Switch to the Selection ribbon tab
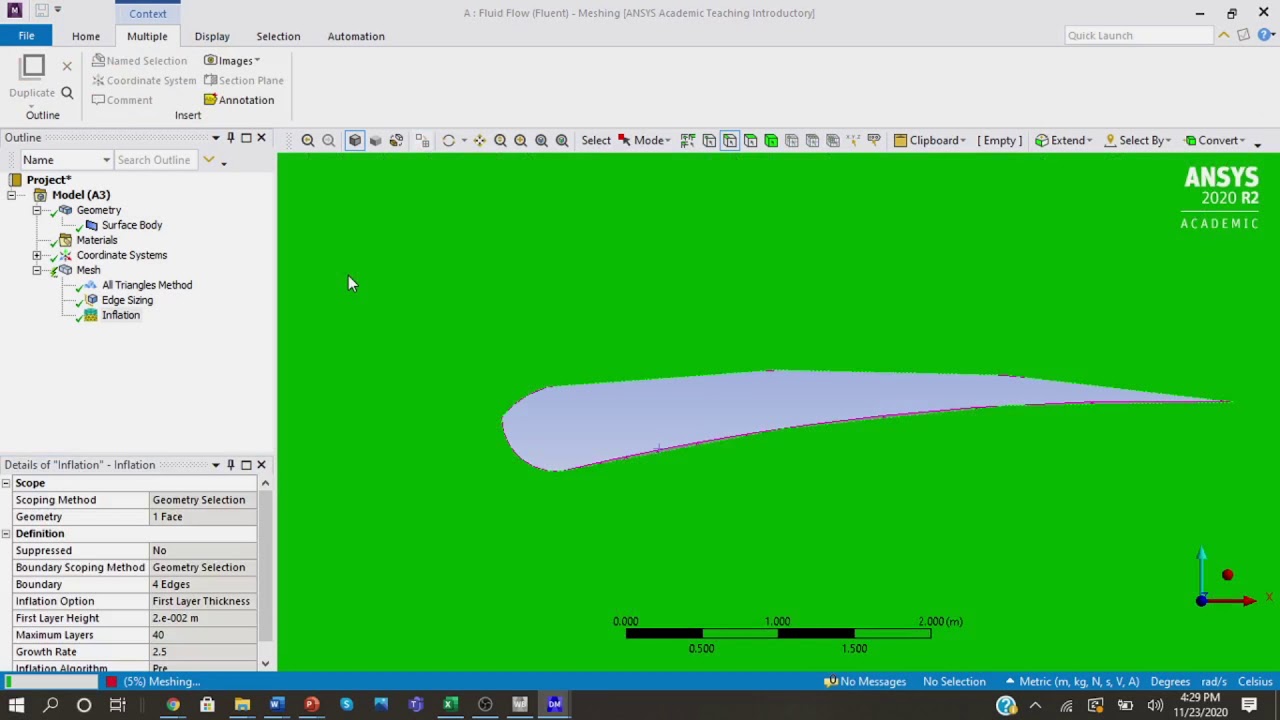This screenshot has width=1280, height=720. (278, 36)
